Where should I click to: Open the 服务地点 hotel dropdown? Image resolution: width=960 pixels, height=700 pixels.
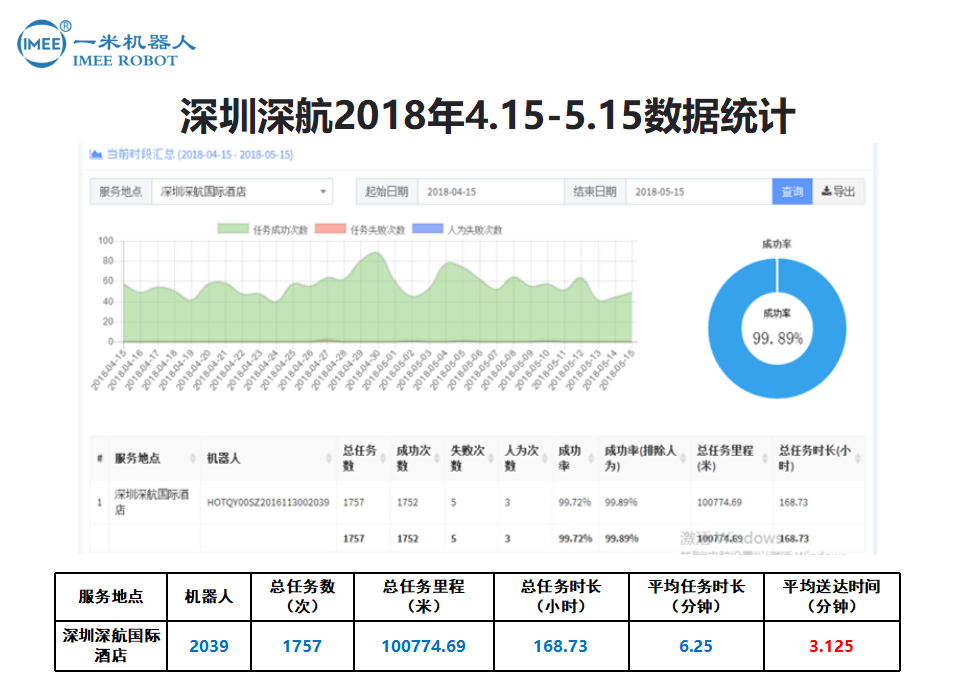point(242,192)
